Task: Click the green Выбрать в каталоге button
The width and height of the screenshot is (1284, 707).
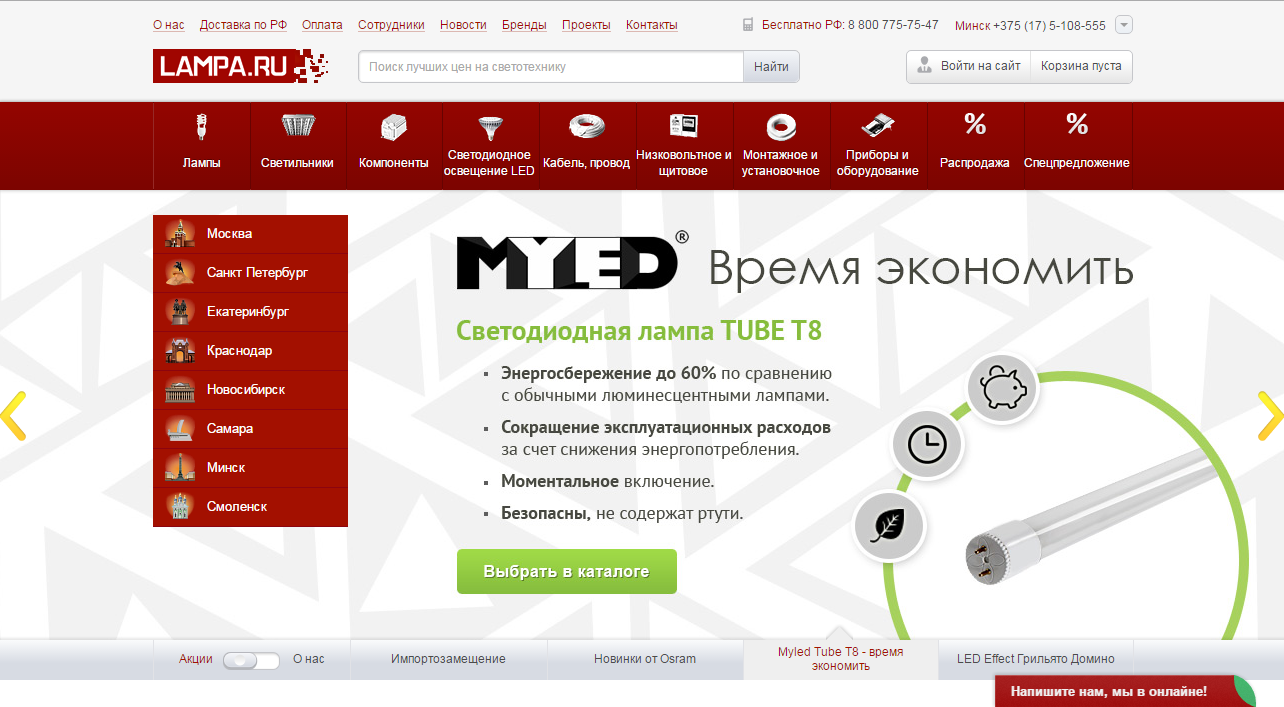Action: click(x=567, y=572)
